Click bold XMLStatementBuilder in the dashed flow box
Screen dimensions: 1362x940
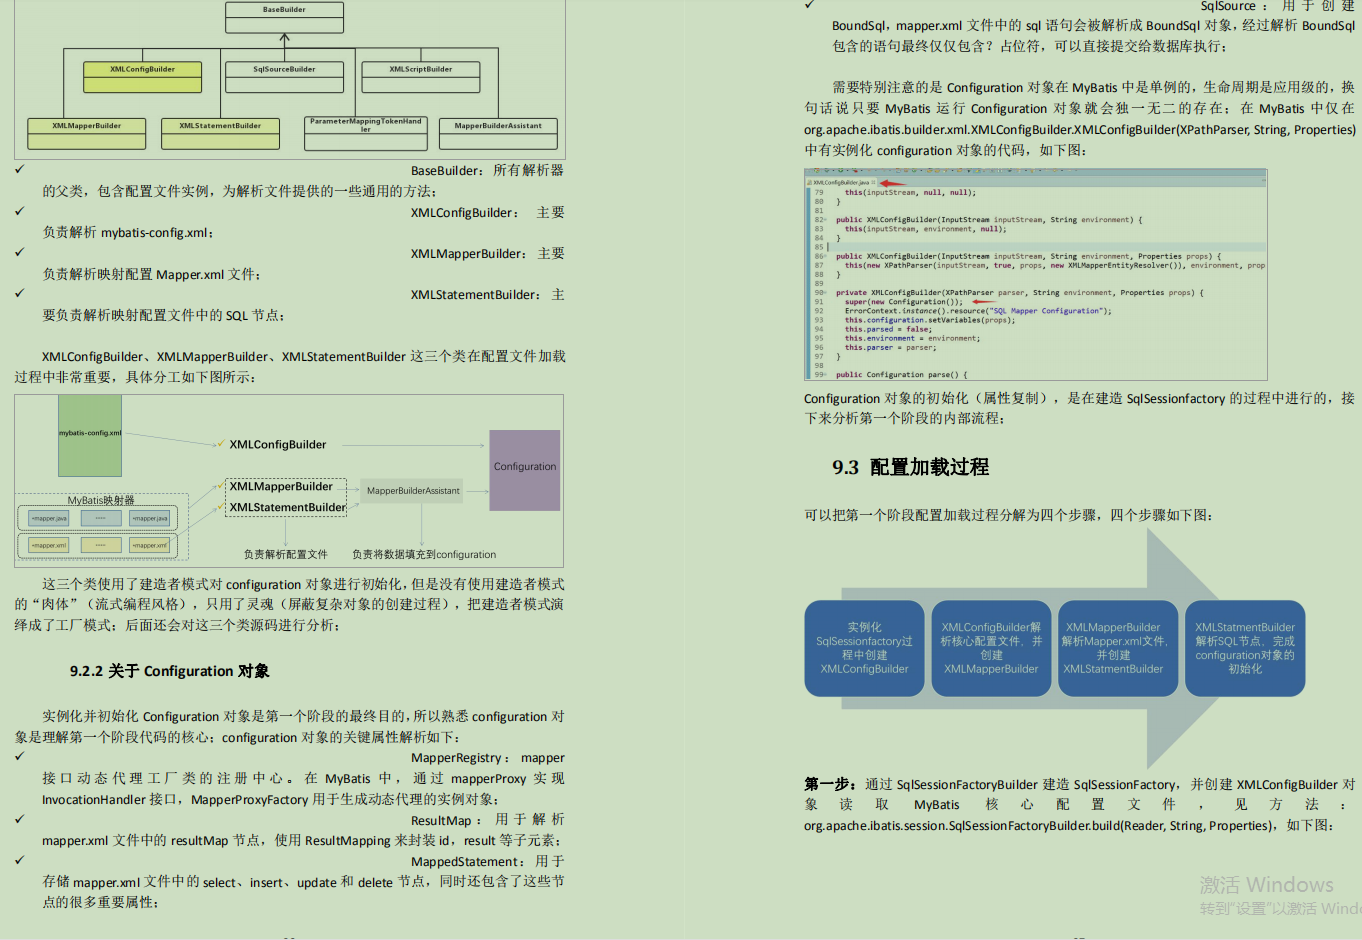coord(288,508)
